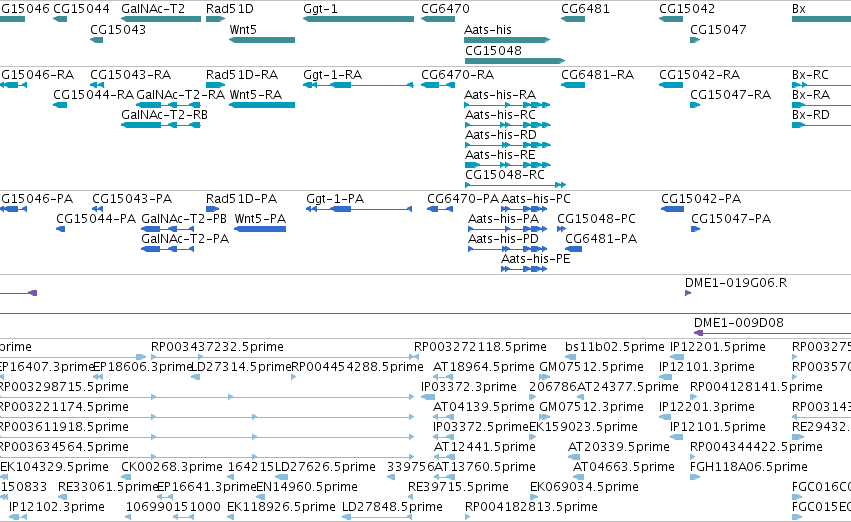Open EST RE39715.5prime
851x522 pixels.
tap(411, 498)
